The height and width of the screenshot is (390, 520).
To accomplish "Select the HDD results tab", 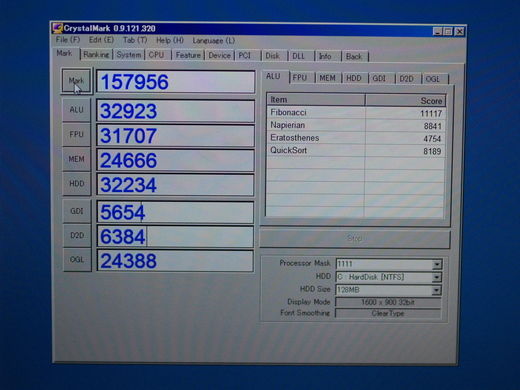I will pos(354,78).
